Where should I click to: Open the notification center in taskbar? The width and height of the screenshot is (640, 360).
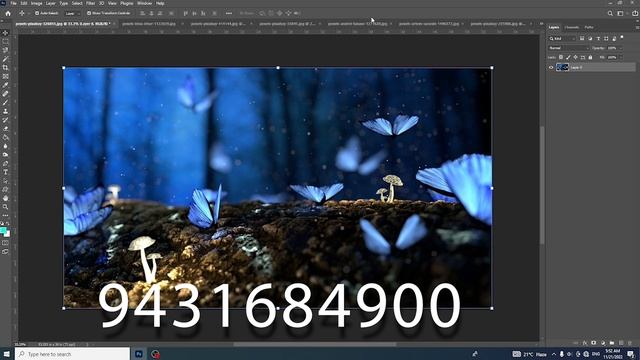(x=631, y=354)
